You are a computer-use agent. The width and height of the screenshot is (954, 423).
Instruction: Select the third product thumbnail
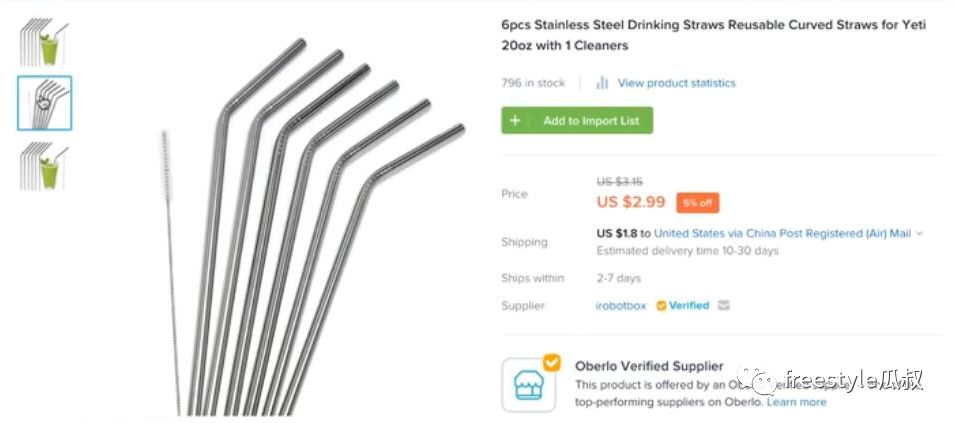(44, 165)
